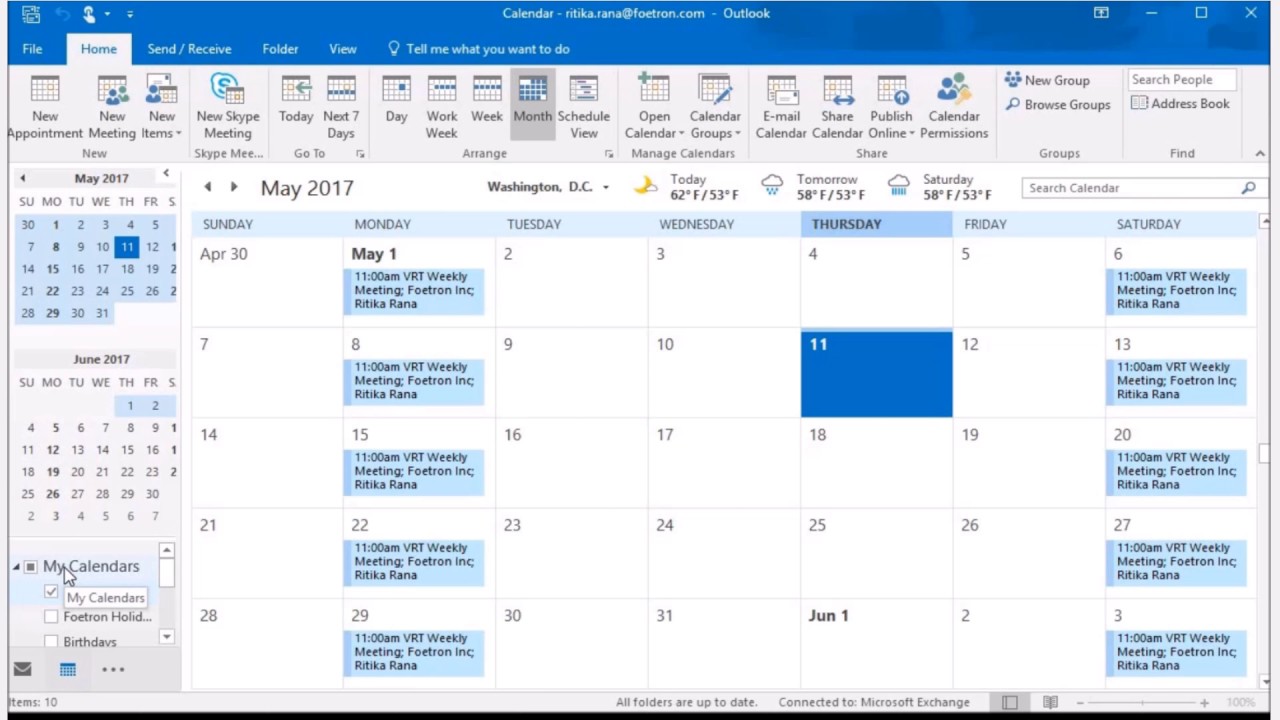
Task: Select the Home tab
Action: point(98,49)
